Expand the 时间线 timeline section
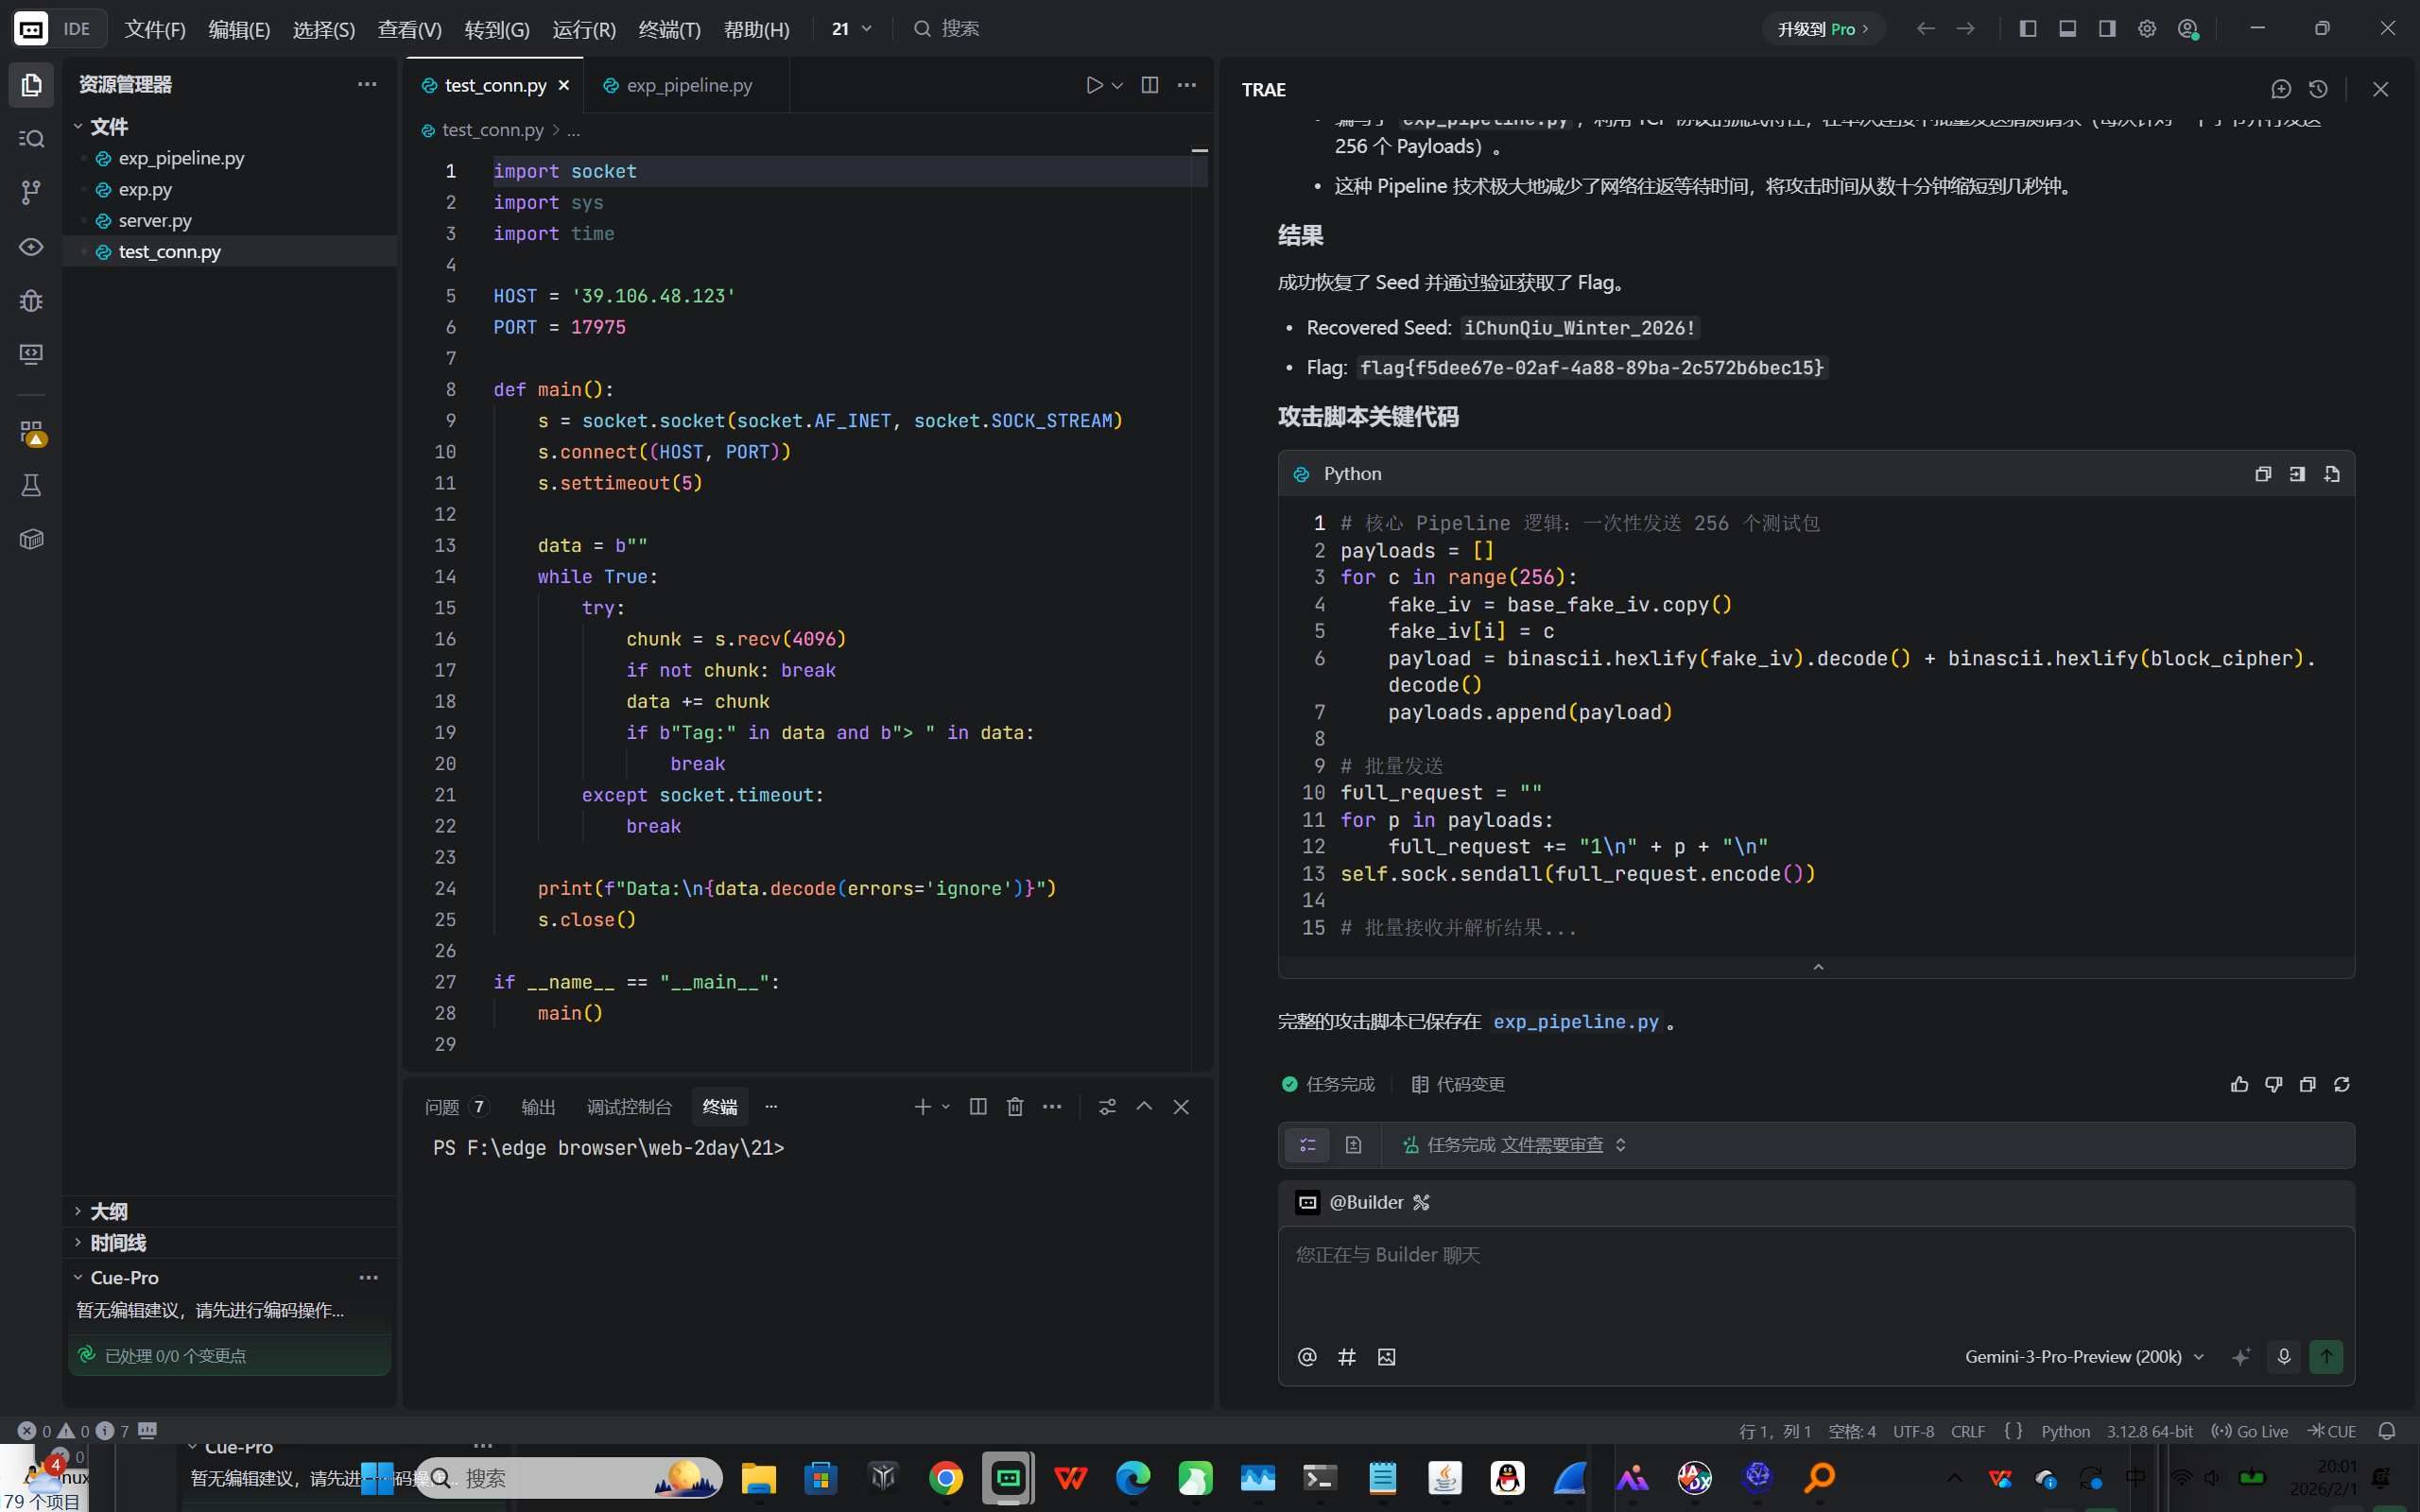This screenshot has height=1512, width=2420. [117, 1242]
